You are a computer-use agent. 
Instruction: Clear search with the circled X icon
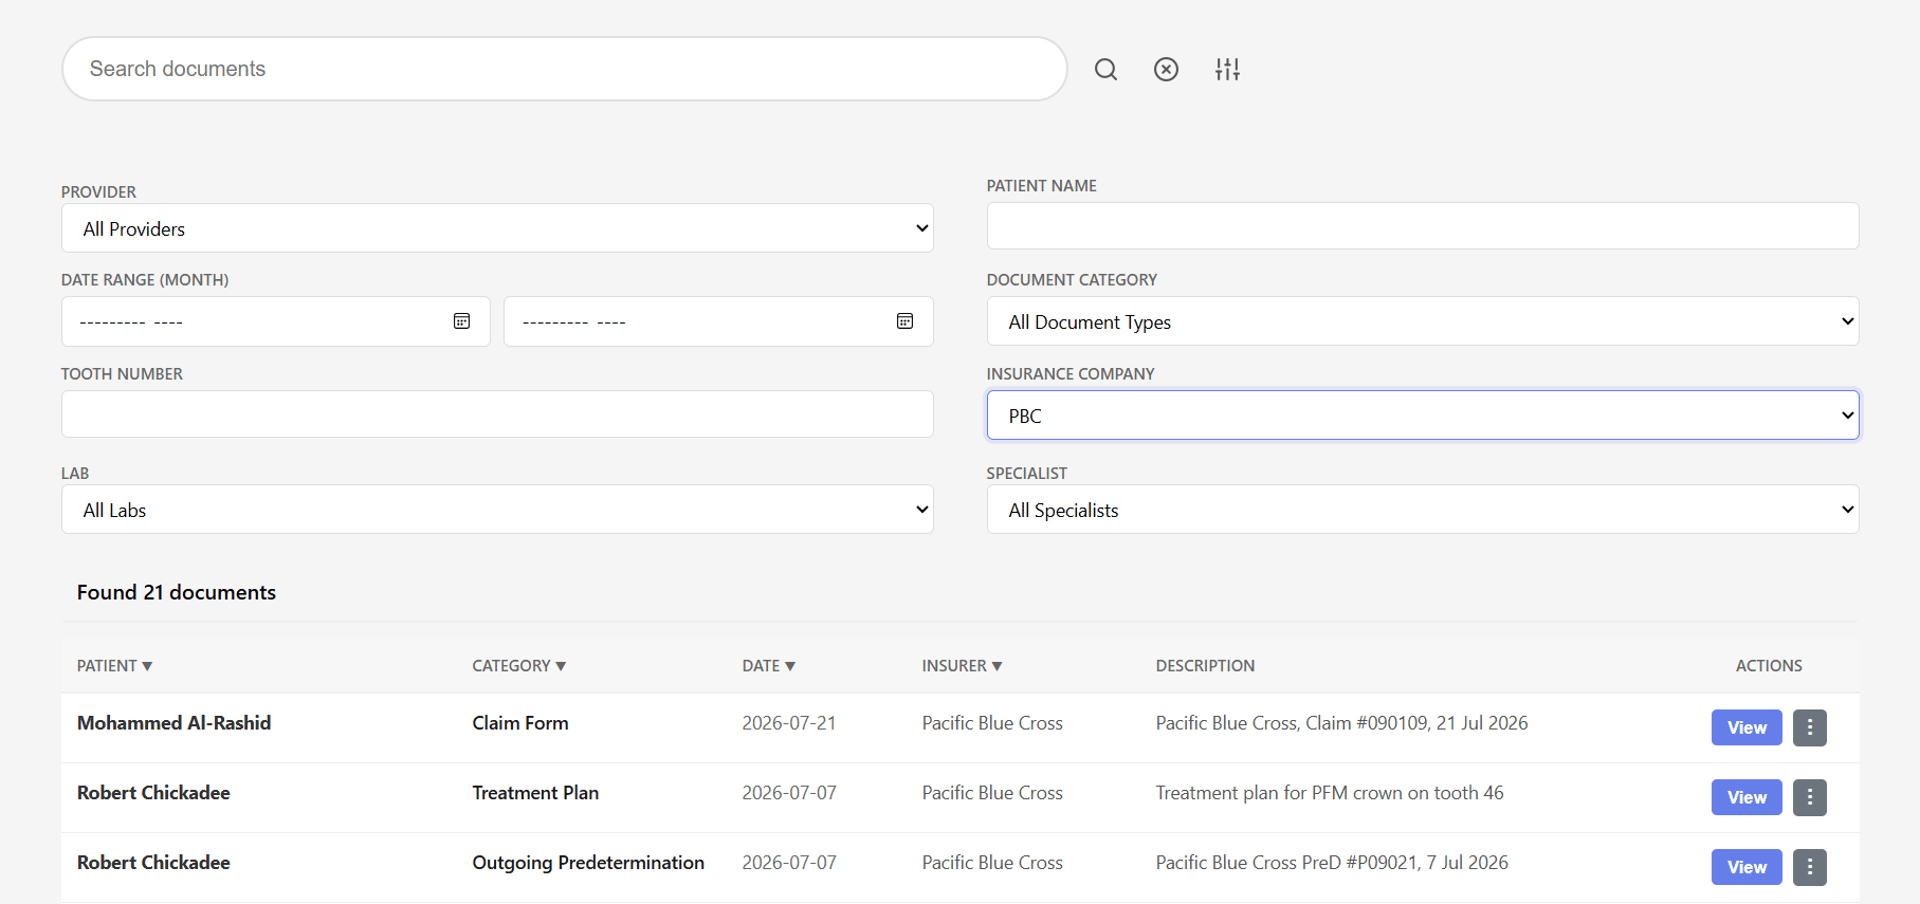click(1166, 69)
